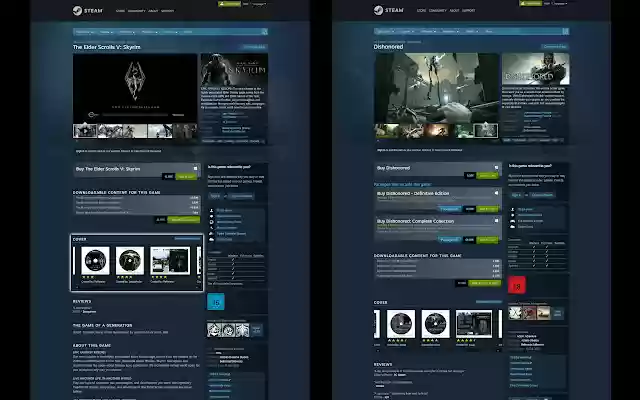The image size is (640, 400).
Task: Expand the Hardware dropdown on the Skyrim page
Action: click(148, 32)
